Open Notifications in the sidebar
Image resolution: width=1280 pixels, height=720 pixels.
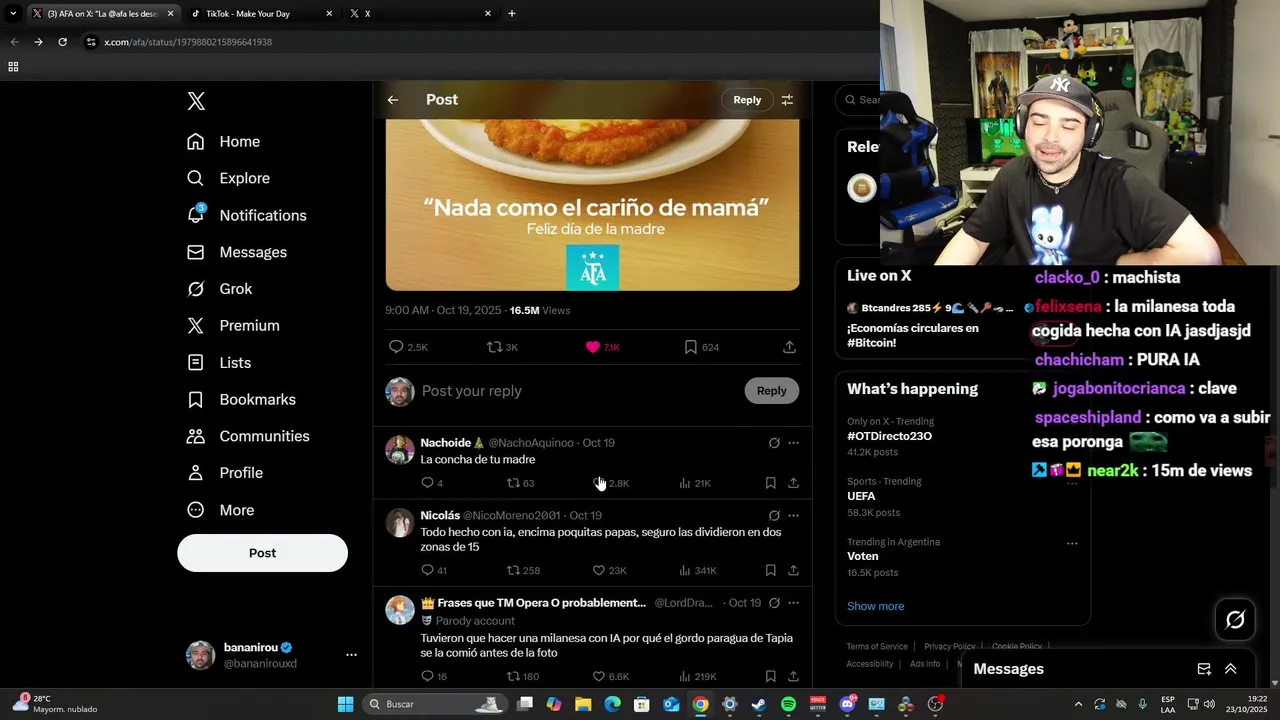[x=247, y=215]
